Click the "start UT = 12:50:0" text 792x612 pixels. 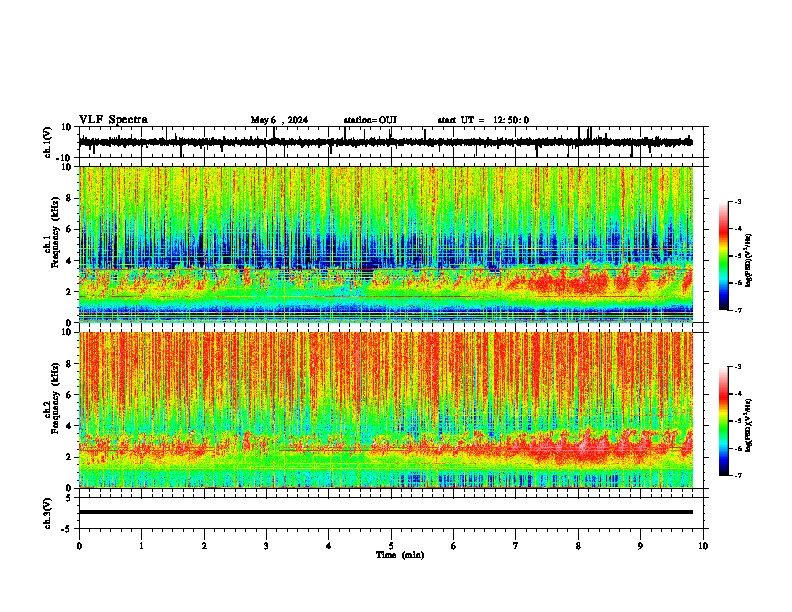[483, 120]
